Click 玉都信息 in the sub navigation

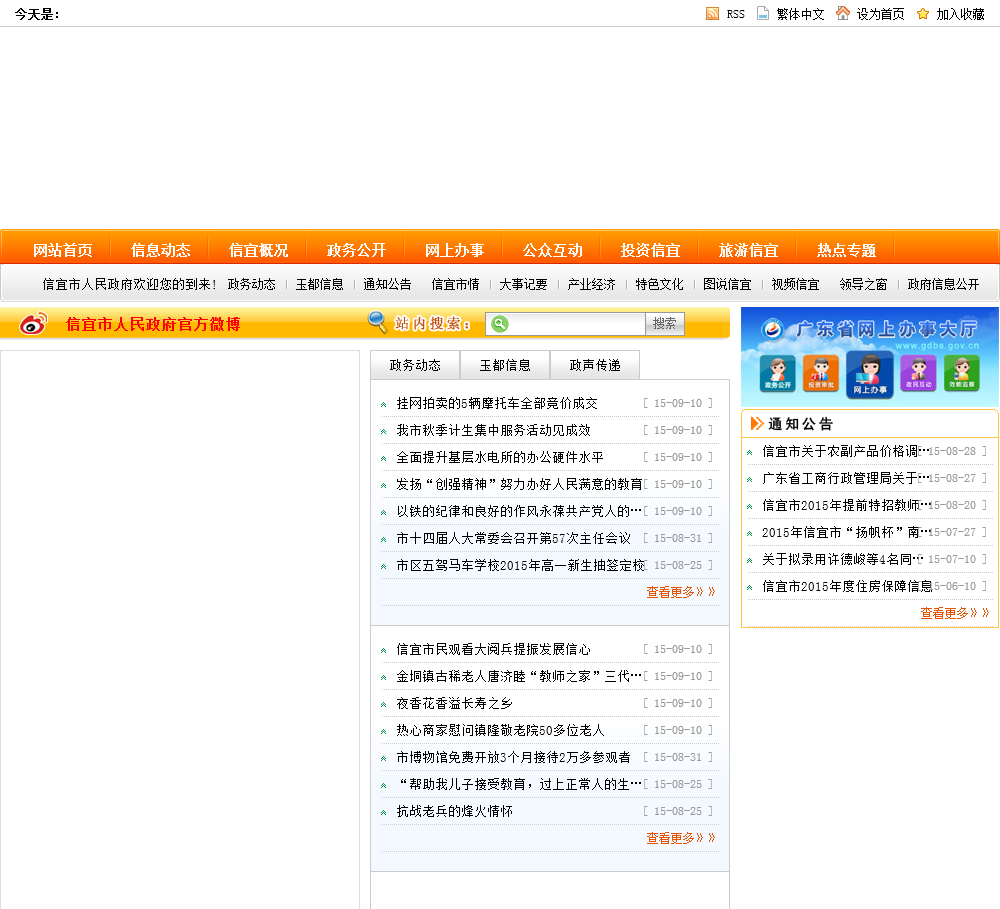tap(320, 284)
